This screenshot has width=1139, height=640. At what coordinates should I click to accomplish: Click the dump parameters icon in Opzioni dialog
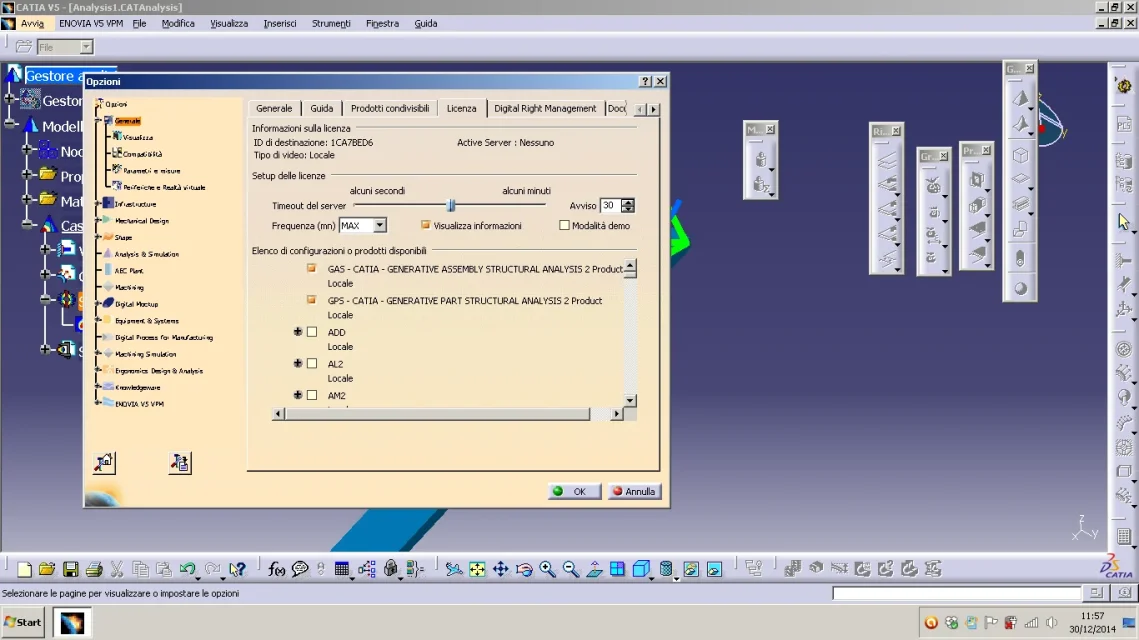[x=180, y=462]
